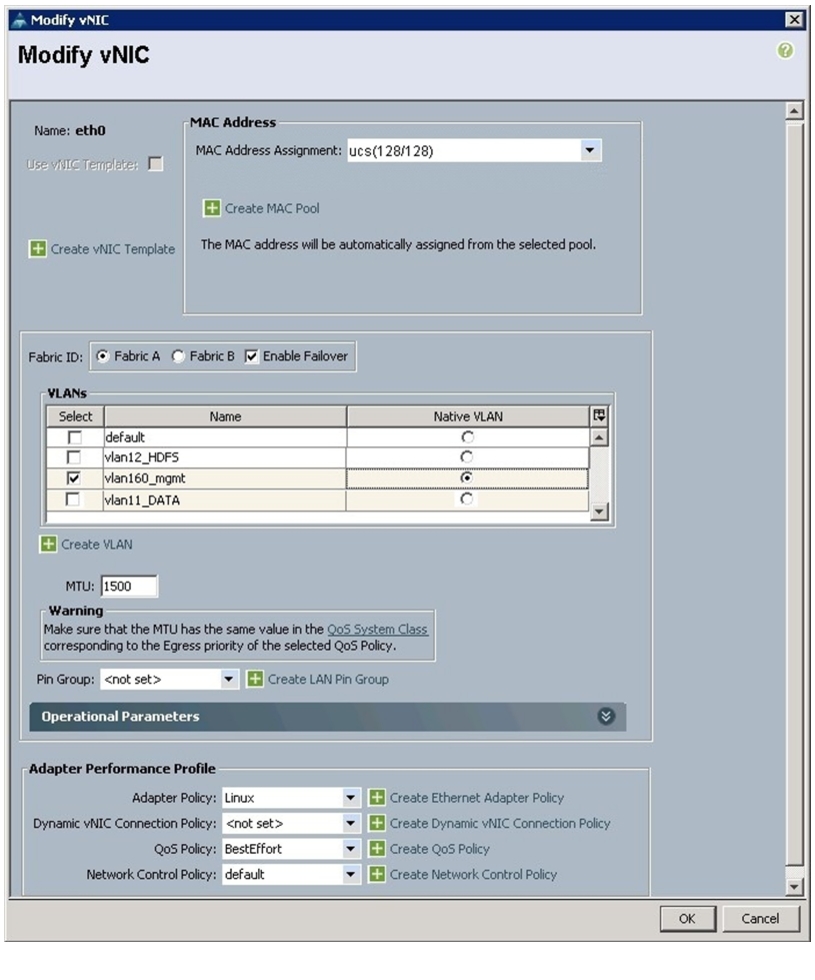Viewport: 815px width, 980px height.
Task: Select the Fabric B radio button
Action: (178, 356)
